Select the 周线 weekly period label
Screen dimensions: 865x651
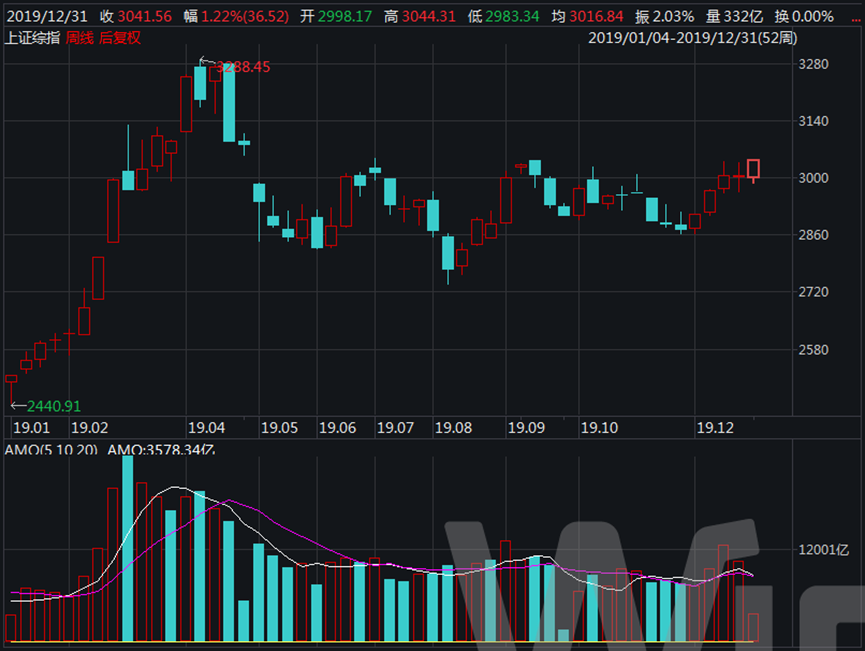click(79, 38)
